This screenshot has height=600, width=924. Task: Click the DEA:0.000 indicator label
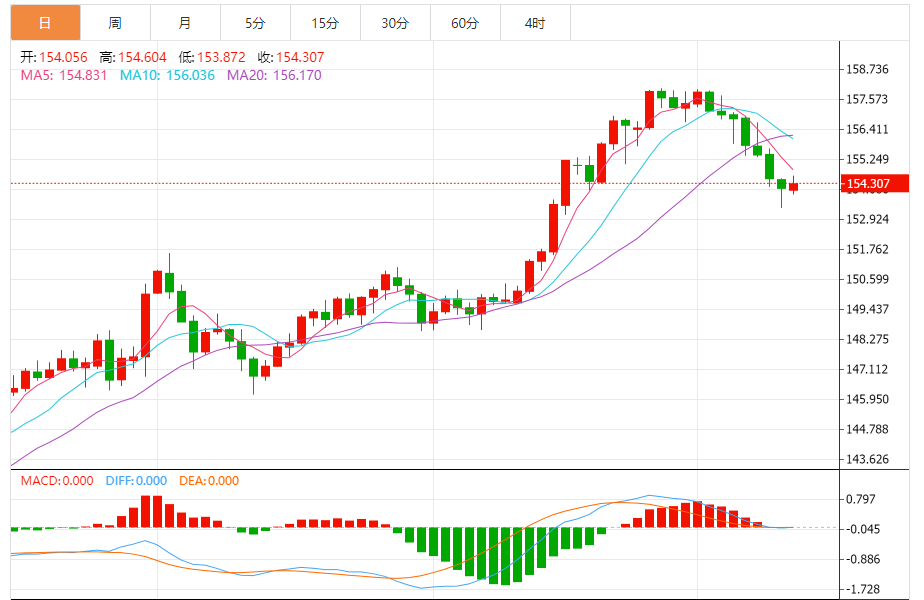point(209,481)
